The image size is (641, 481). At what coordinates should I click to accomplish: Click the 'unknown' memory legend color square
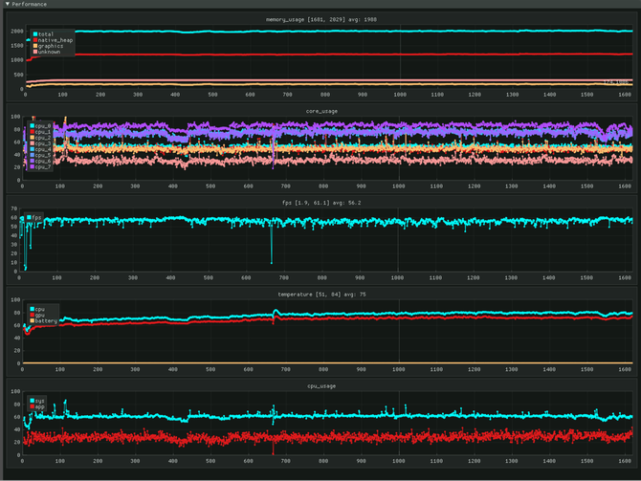point(35,51)
